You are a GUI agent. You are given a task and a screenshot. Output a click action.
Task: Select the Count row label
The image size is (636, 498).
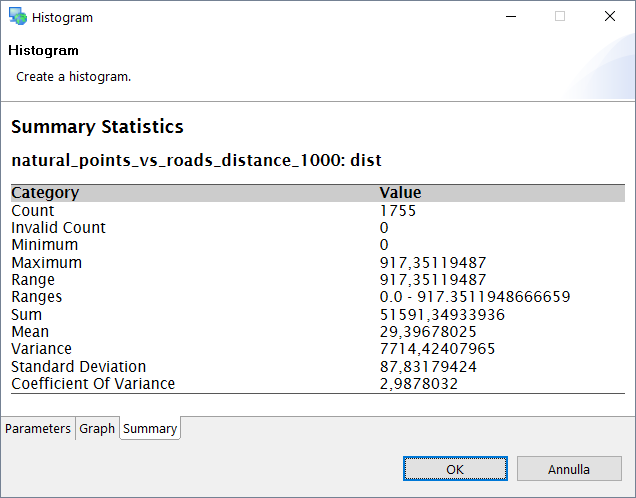(x=33, y=211)
